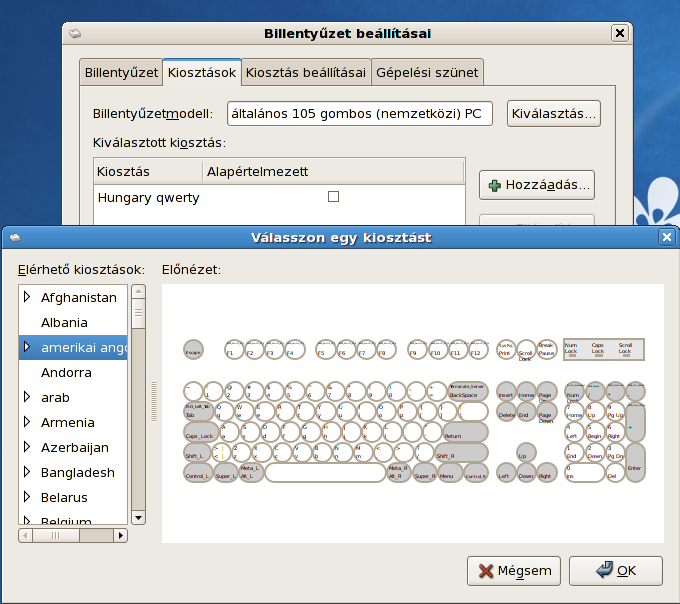Close the Válasszon egy kiosztást dialog
The height and width of the screenshot is (604, 680).
click(666, 237)
